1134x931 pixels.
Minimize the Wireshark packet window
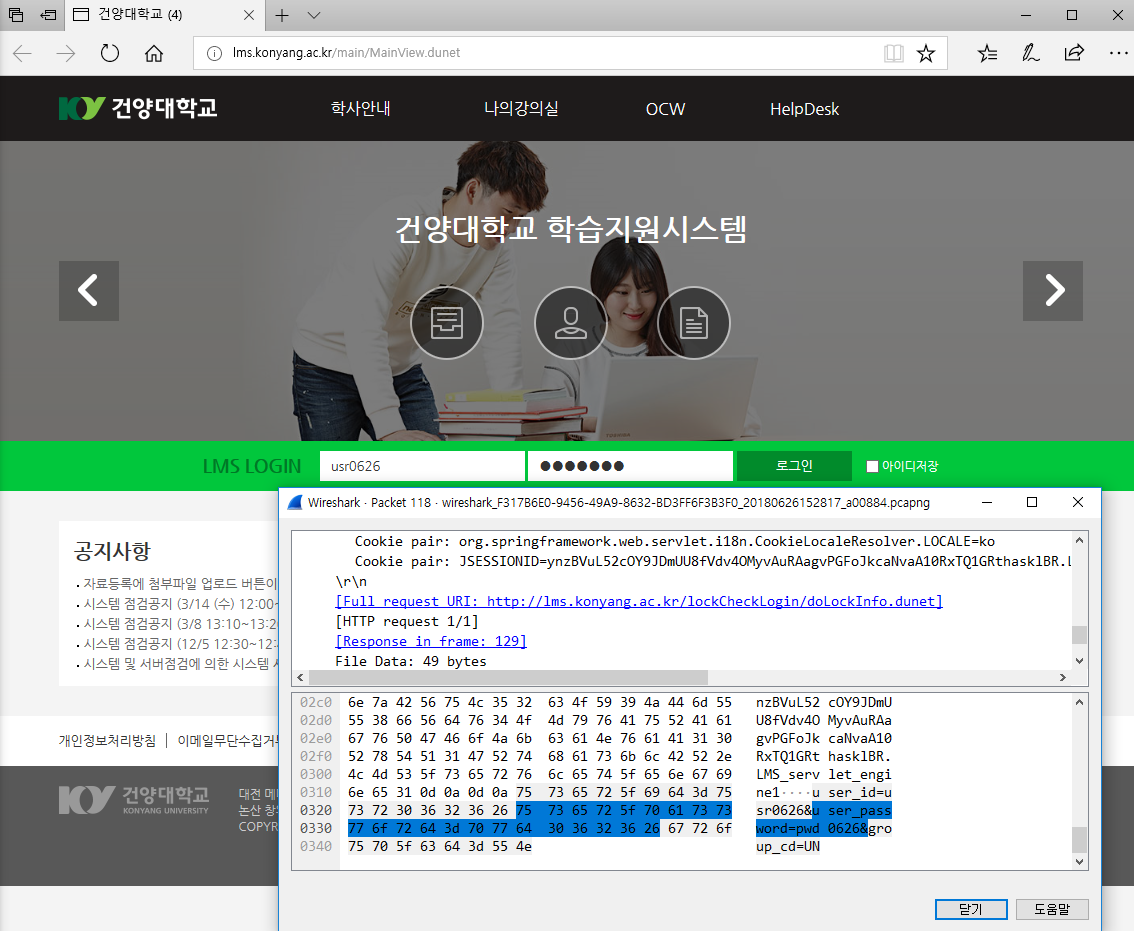[x=986, y=502]
